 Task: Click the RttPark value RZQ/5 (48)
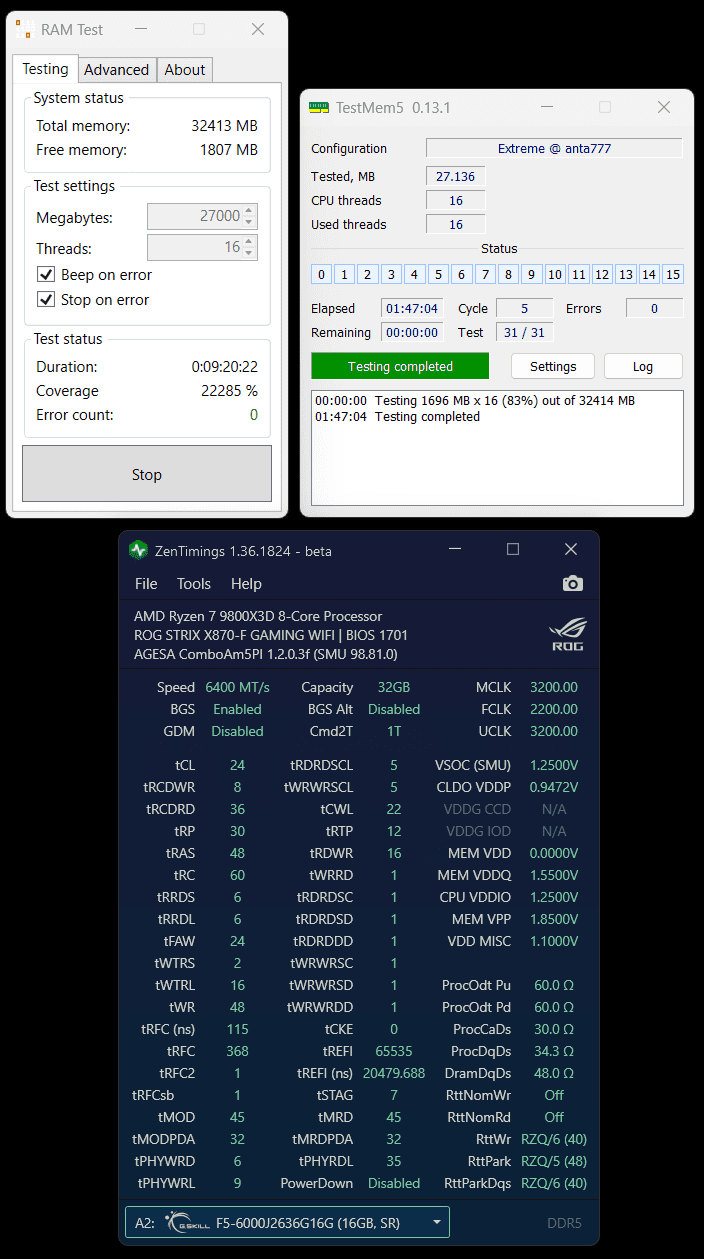tap(554, 1161)
